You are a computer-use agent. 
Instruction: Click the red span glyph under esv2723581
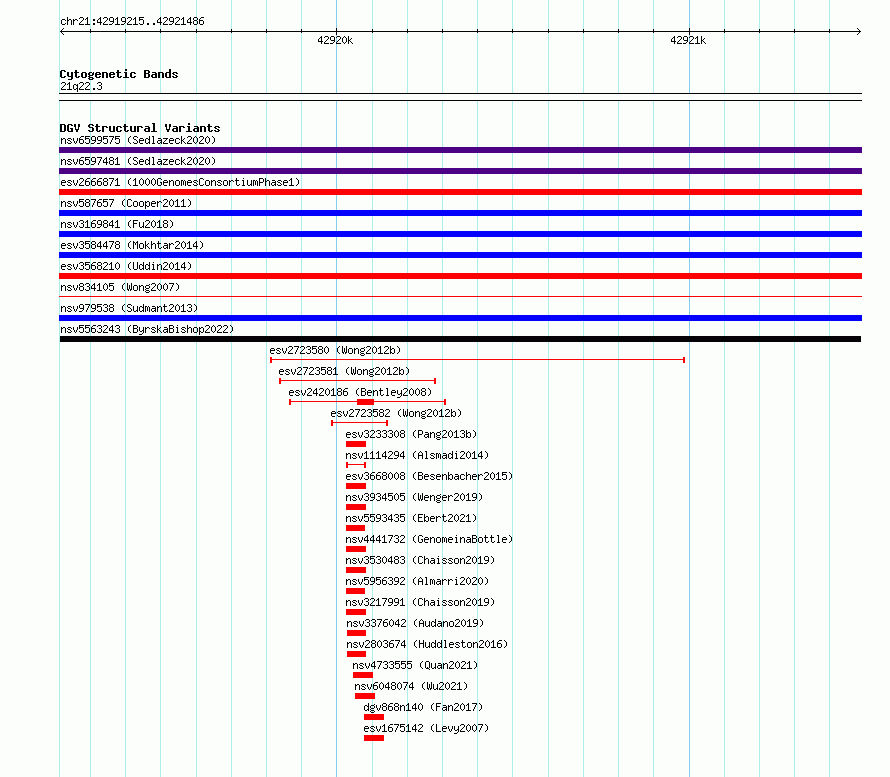pyautogui.click(x=358, y=381)
